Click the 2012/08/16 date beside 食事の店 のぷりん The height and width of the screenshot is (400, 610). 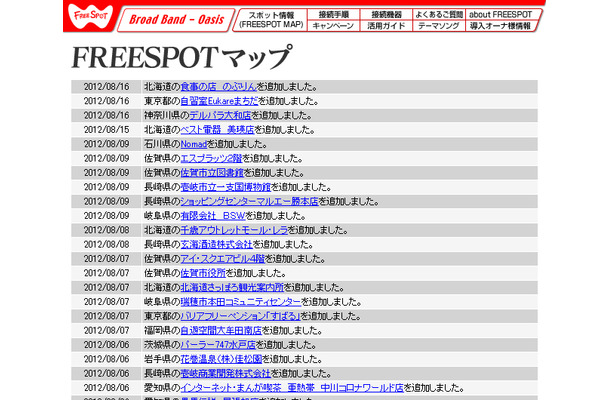[x=106, y=86]
